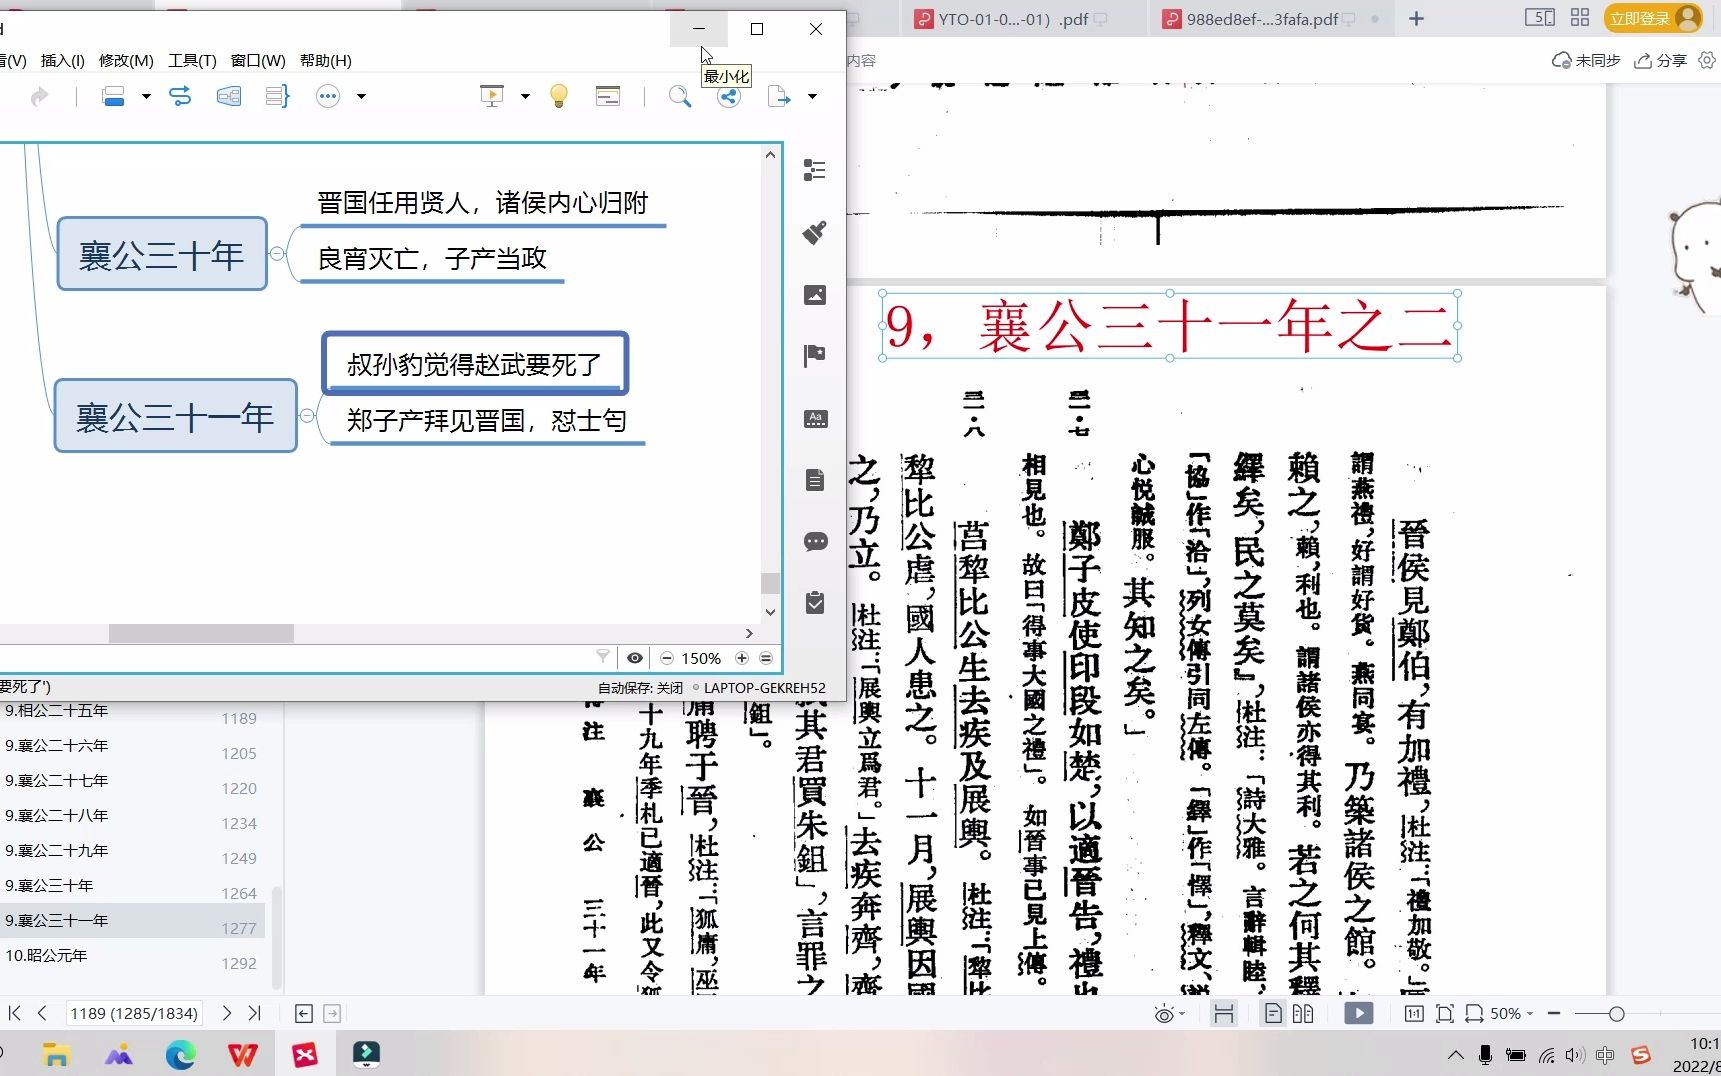Click the PDF zoom slider handle

(1616, 1014)
